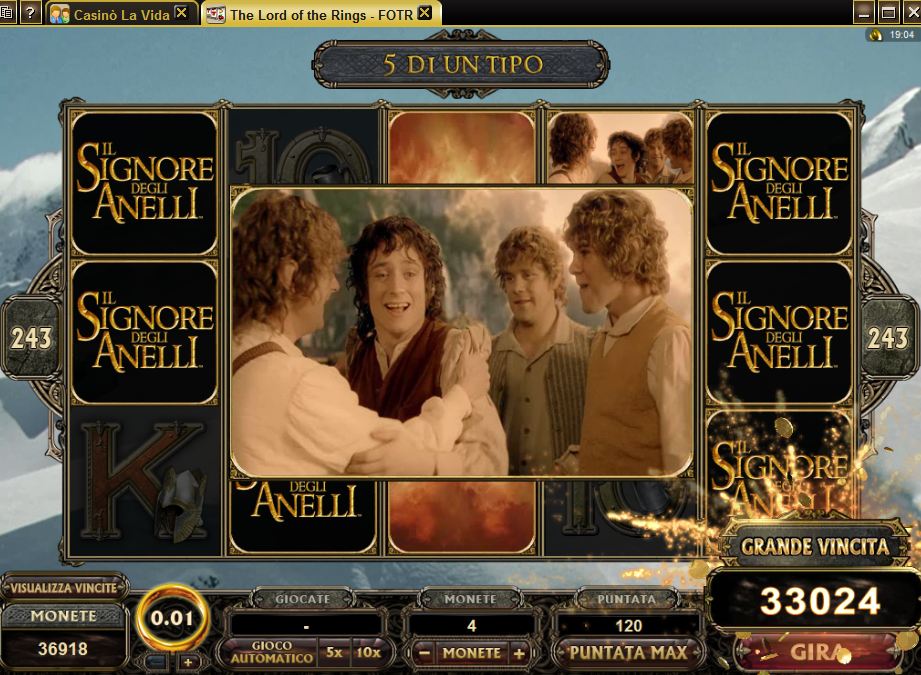Click the 0.01 gold ring coin indicator

pyautogui.click(x=171, y=618)
